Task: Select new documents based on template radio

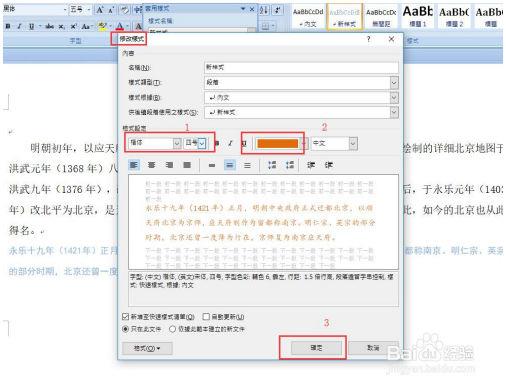Action: [172, 329]
